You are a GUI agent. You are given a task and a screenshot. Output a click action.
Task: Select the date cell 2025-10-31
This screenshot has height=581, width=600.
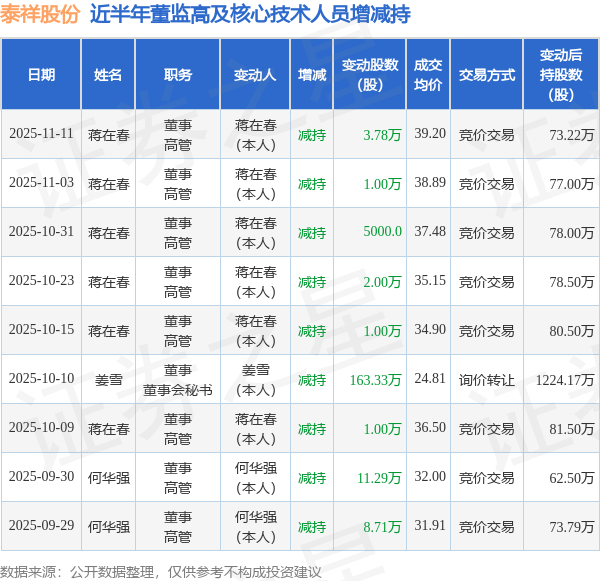click(41, 232)
